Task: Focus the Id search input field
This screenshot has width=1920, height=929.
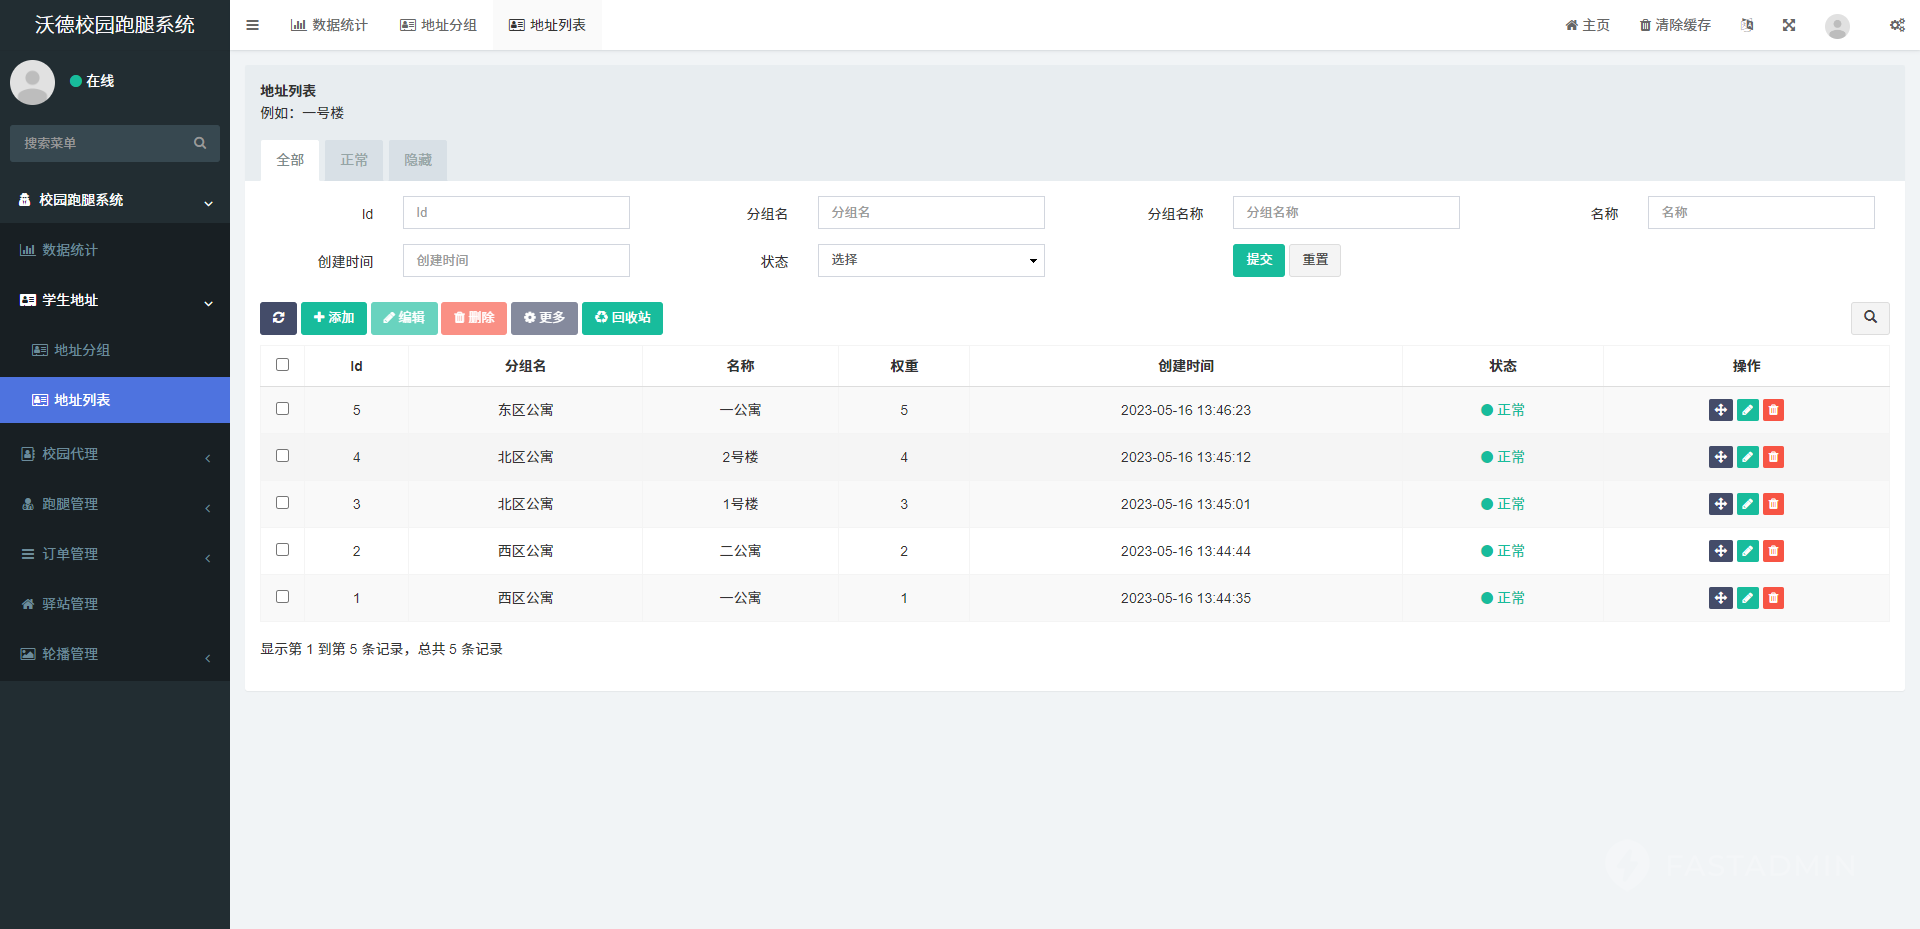Action: (x=516, y=212)
